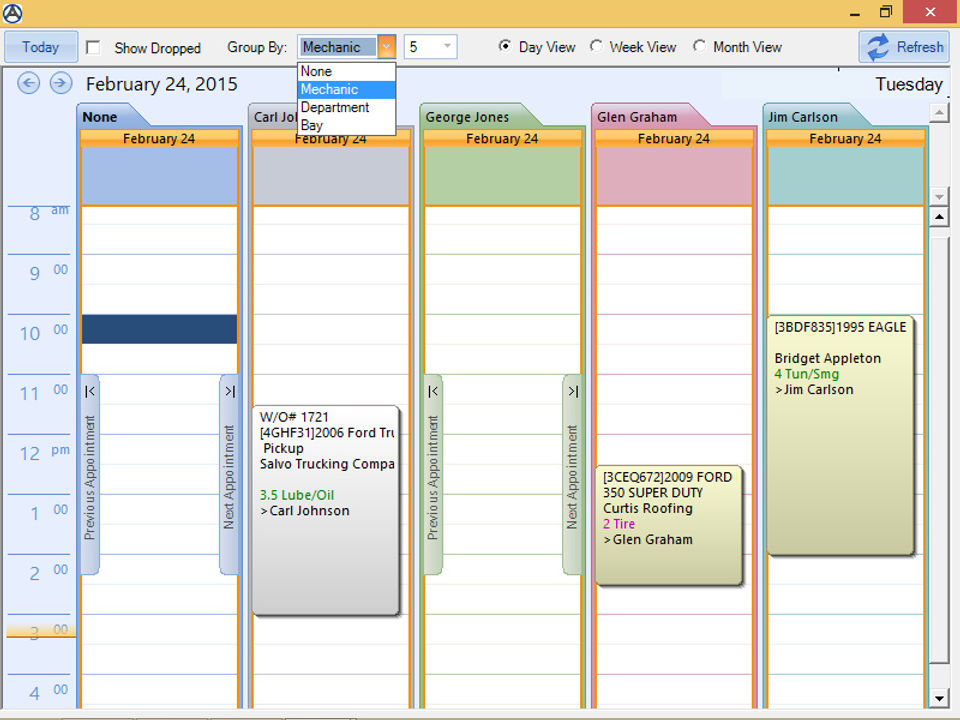The width and height of the screenshot is (960, 720).
Task: Click the 8 am time label
Action: 49,212
